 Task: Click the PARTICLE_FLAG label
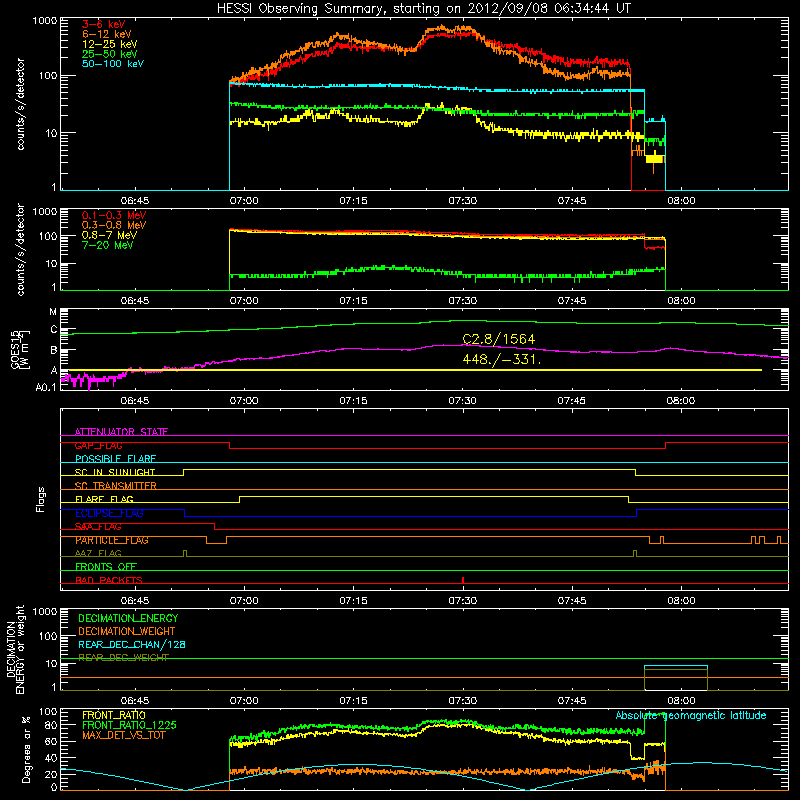tap(112, 540)
